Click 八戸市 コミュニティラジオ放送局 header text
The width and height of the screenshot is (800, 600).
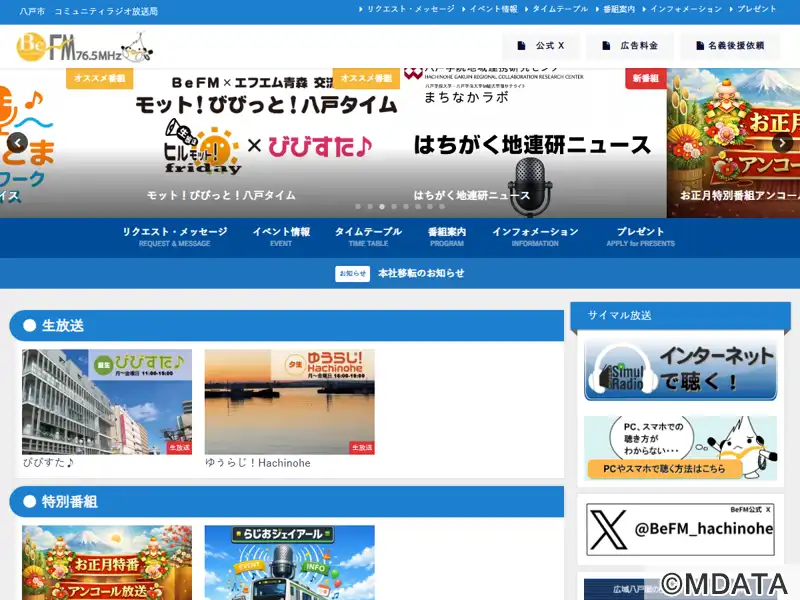[x=89, y=11]
